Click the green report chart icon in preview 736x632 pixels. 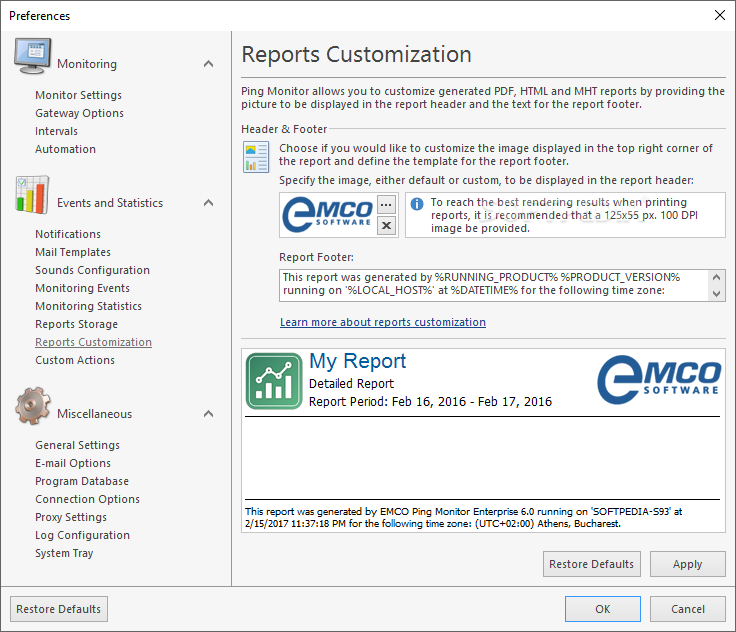pyautogui.click(x=274, y=381)
